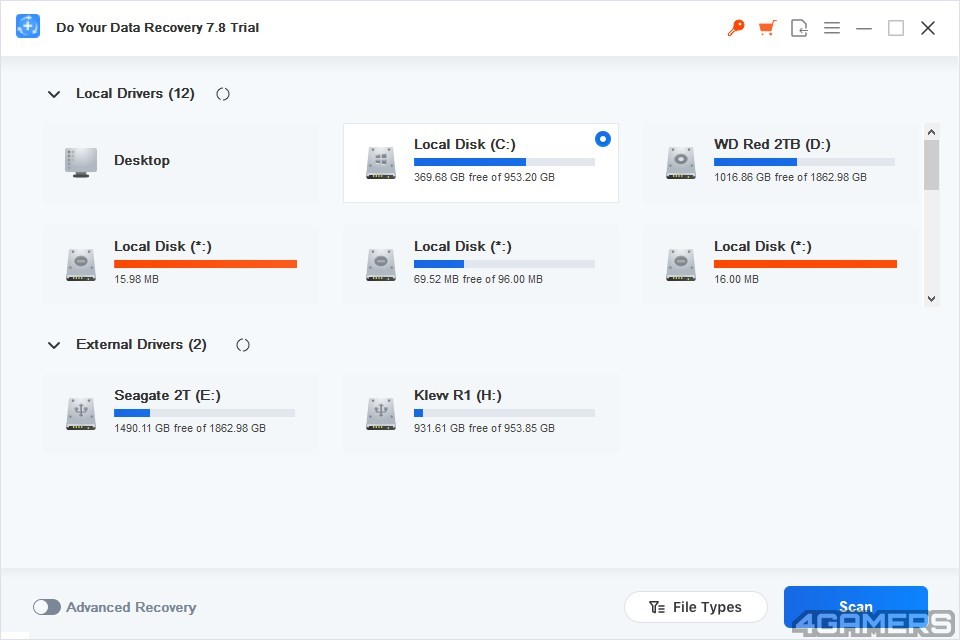Click the Klevv R1 (H:) USB drive icon
The width and height of the screenshot is (960, 640).
(381, 413)
